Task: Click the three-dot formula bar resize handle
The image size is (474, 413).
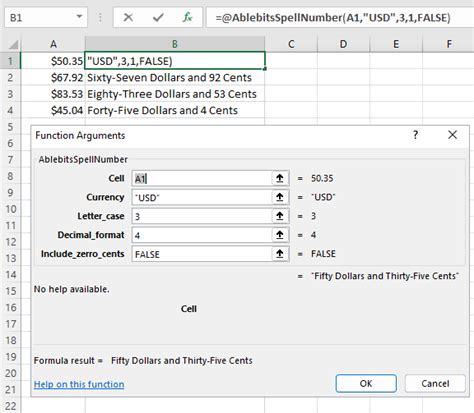Action: tap(100, 17)
